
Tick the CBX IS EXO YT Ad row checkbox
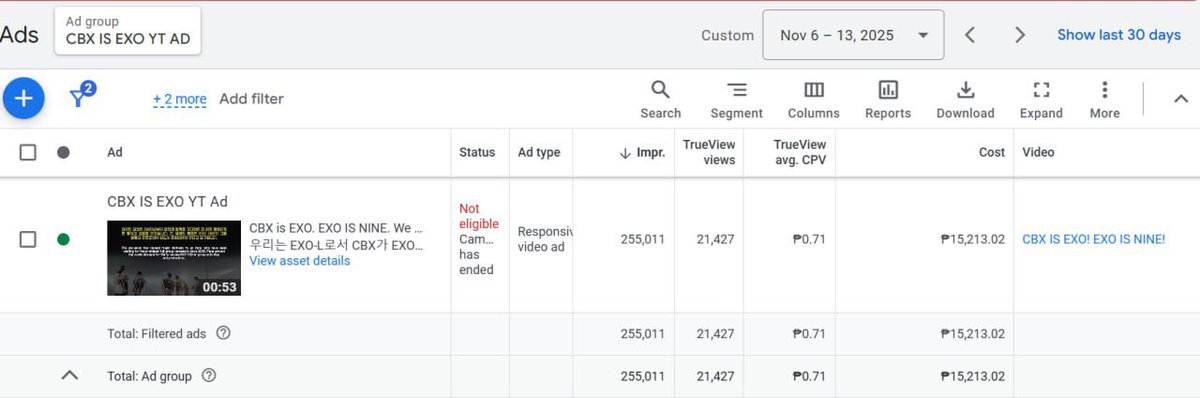coord(28,239)
